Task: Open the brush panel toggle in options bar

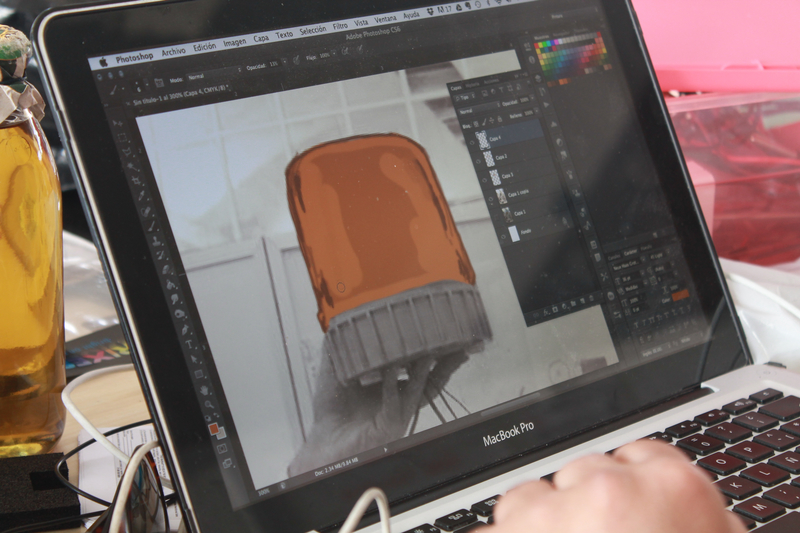Action: [x=159, y=83]
